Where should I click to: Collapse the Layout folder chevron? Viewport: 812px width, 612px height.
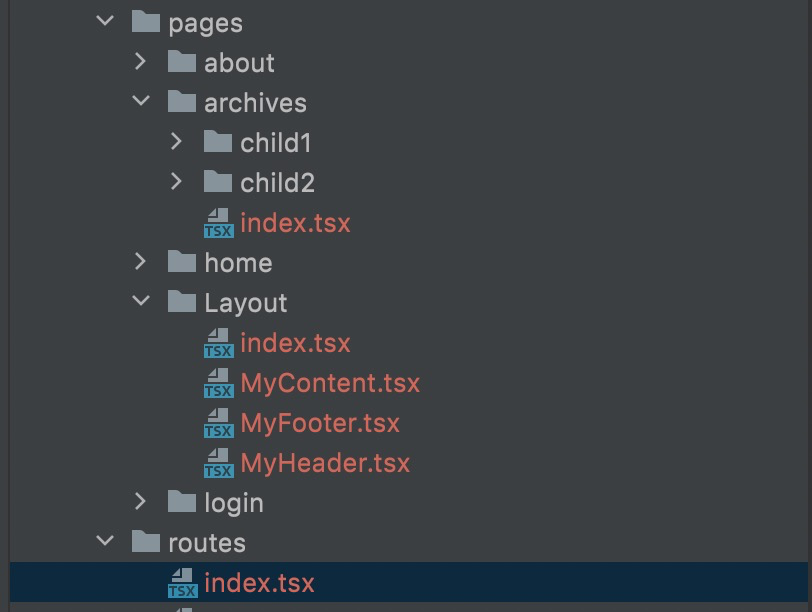click(141, 302)
